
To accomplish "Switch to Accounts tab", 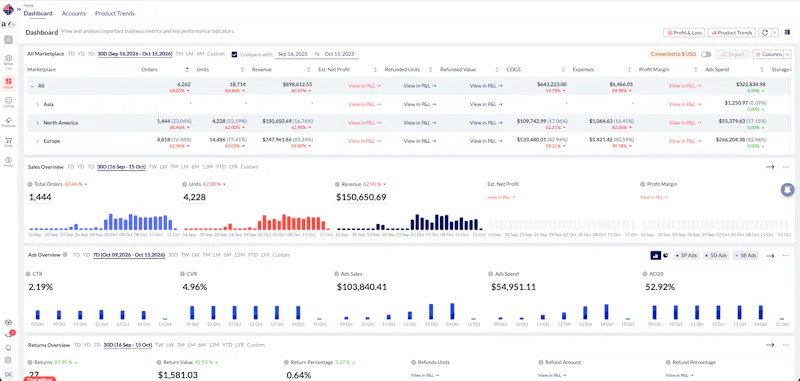I will 74,14.
